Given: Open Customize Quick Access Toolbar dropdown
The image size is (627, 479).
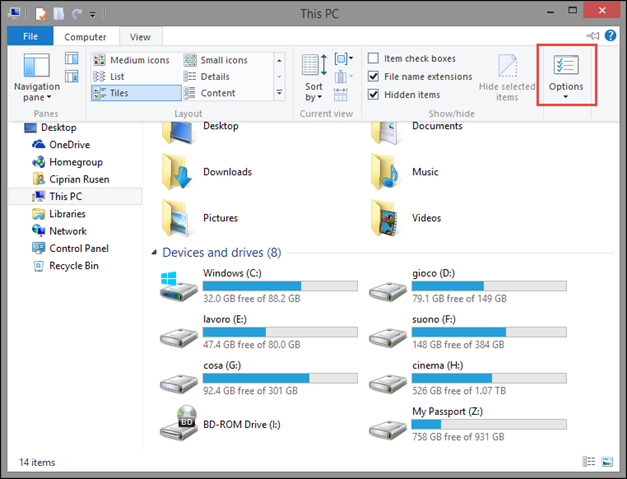Looking at the screenshot, I should click(92, 14).
